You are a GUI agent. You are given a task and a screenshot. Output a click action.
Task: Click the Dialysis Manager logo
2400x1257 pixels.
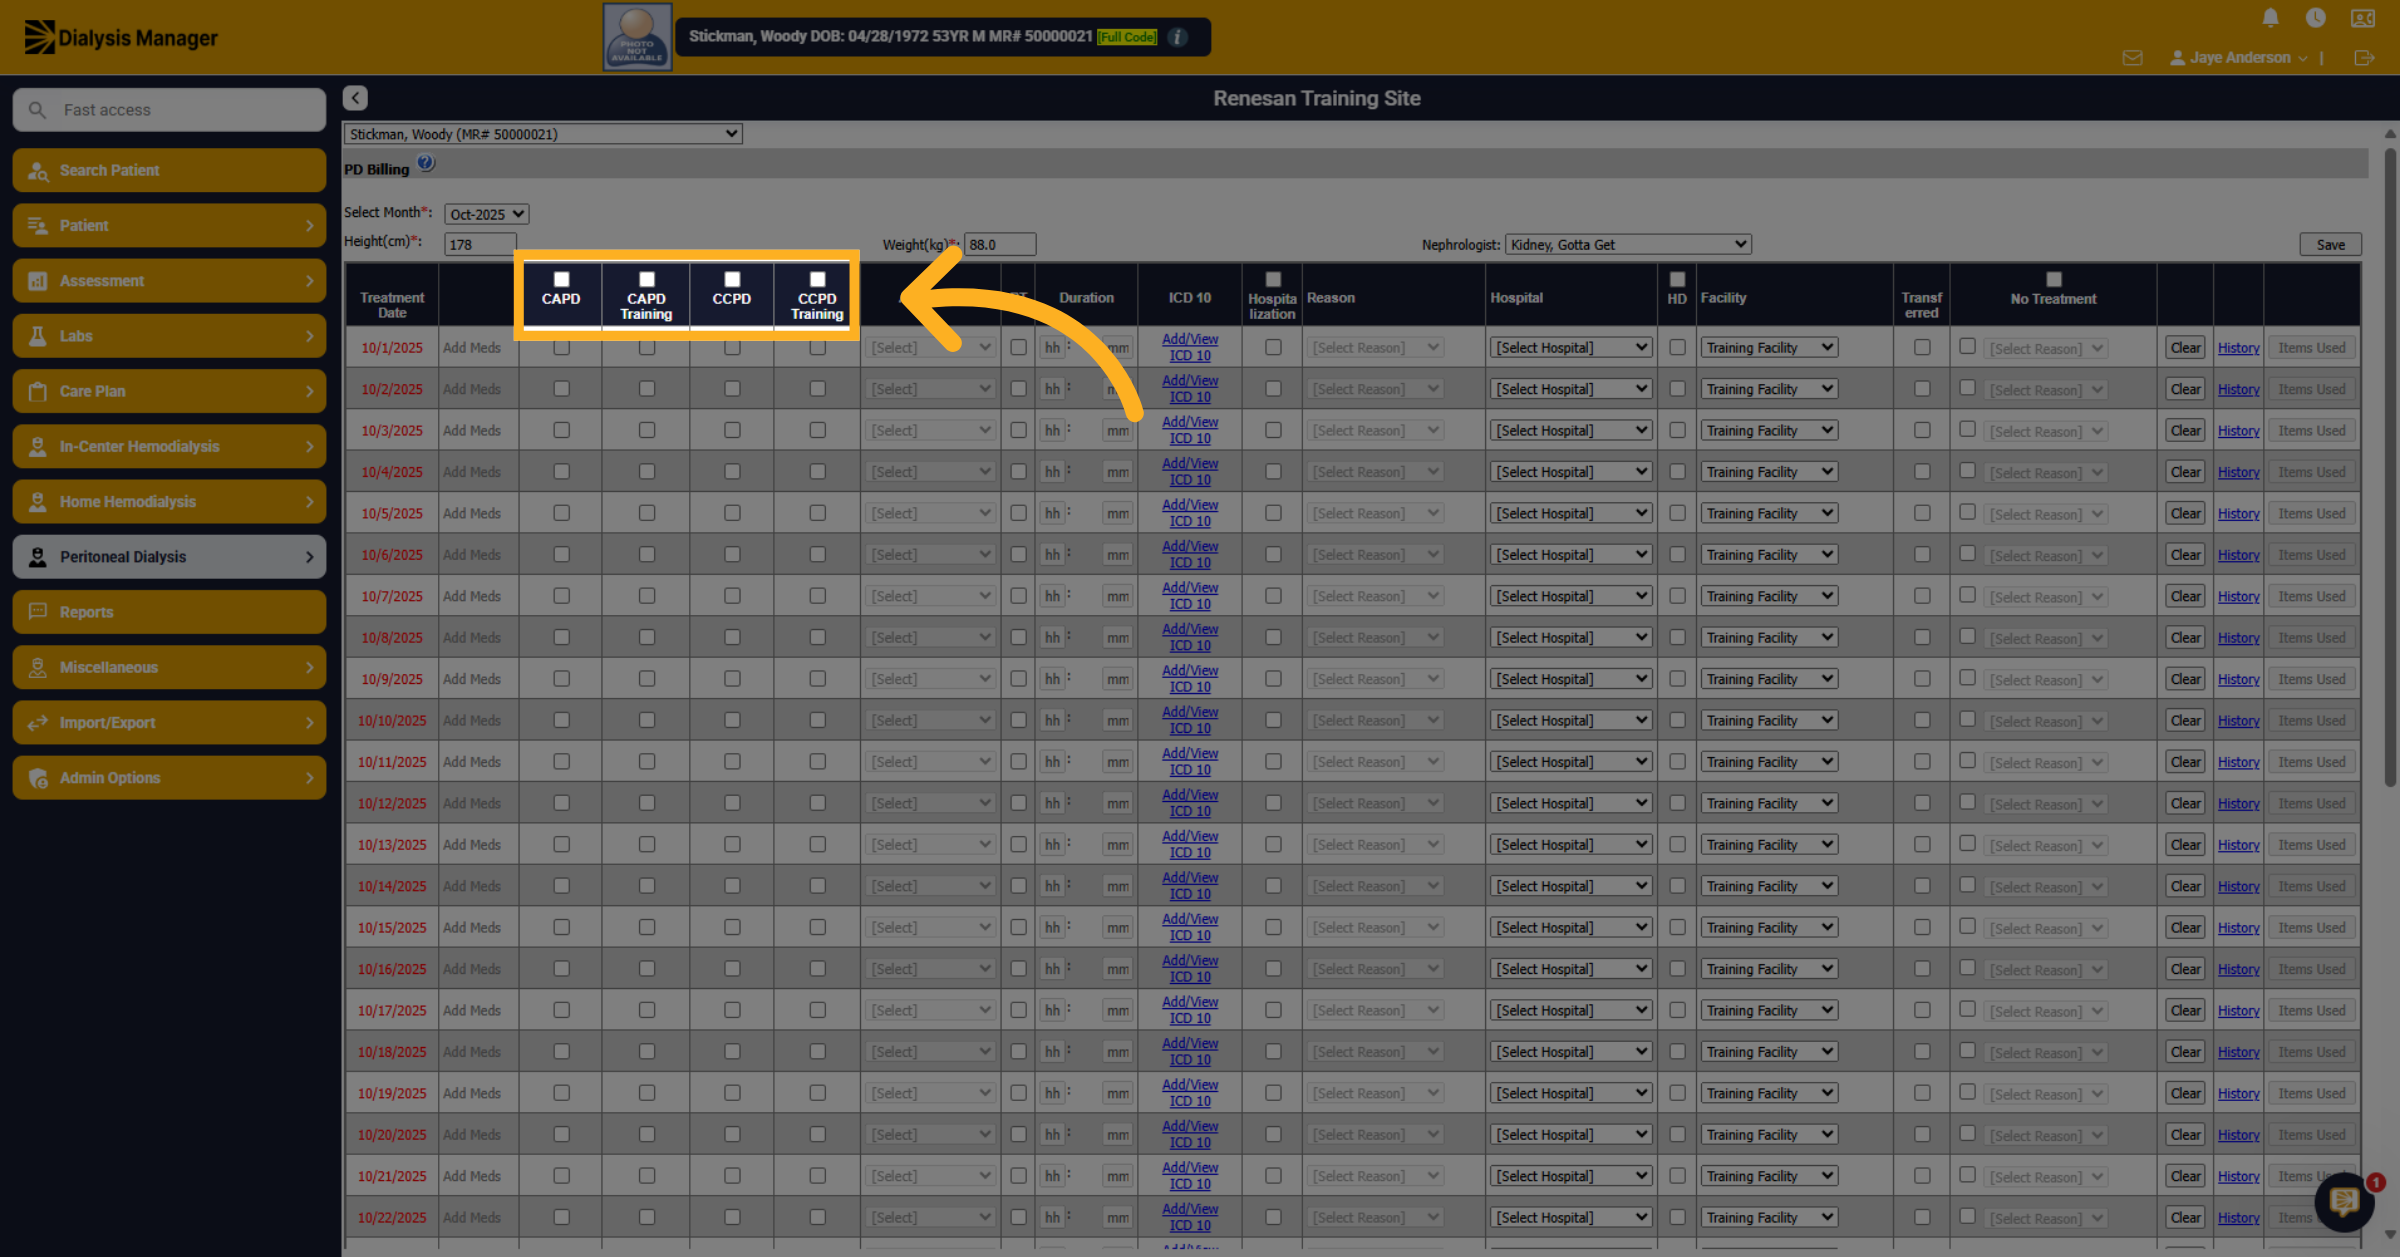click(x=121, y=37)
